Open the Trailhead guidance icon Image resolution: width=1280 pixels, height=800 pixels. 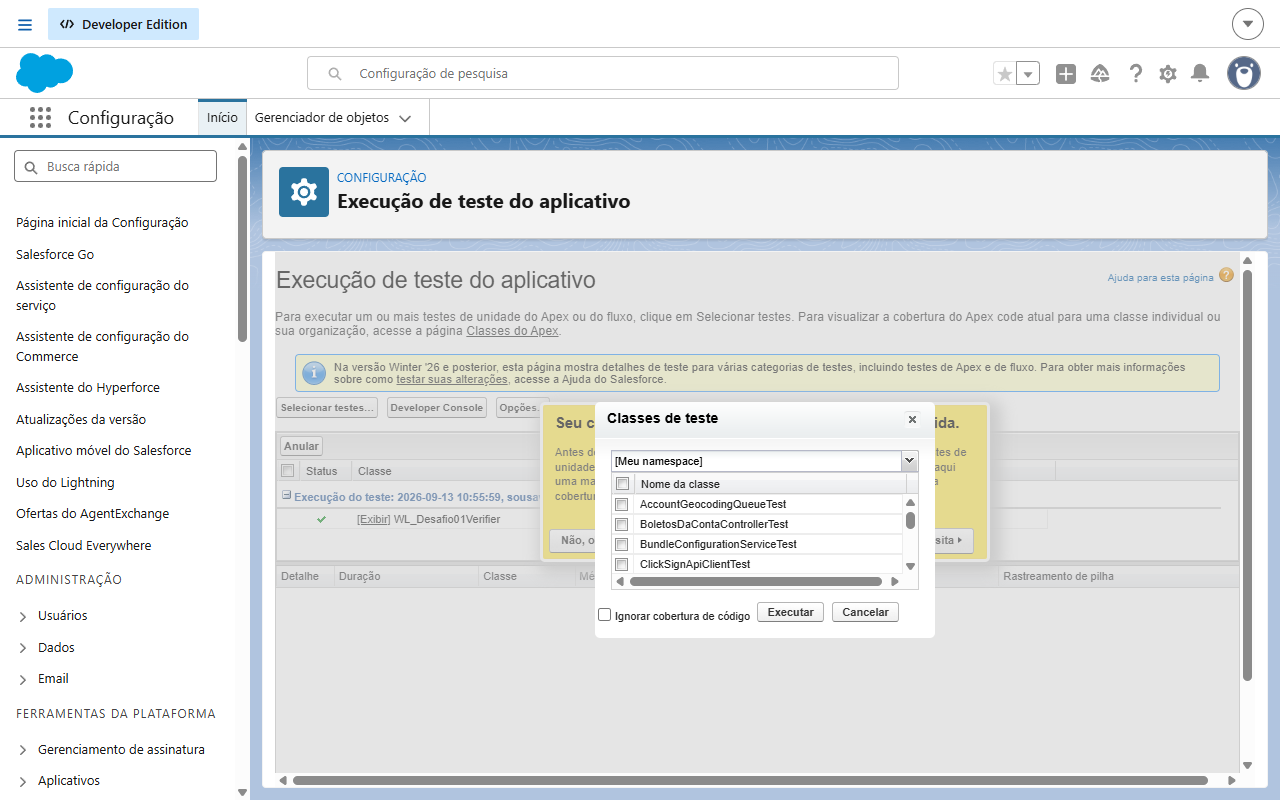(x=1100, y=74)
